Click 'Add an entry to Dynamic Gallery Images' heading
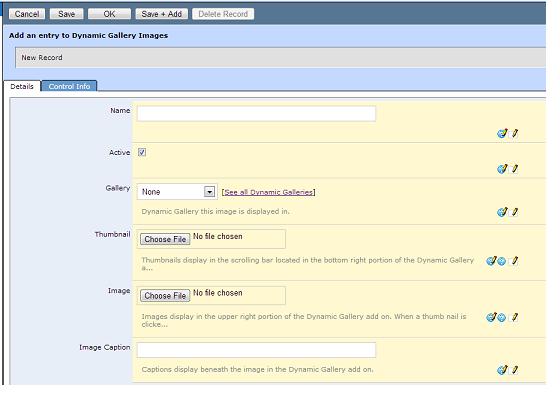Viewport: 560px width, 398px height. tap(89, 35)
